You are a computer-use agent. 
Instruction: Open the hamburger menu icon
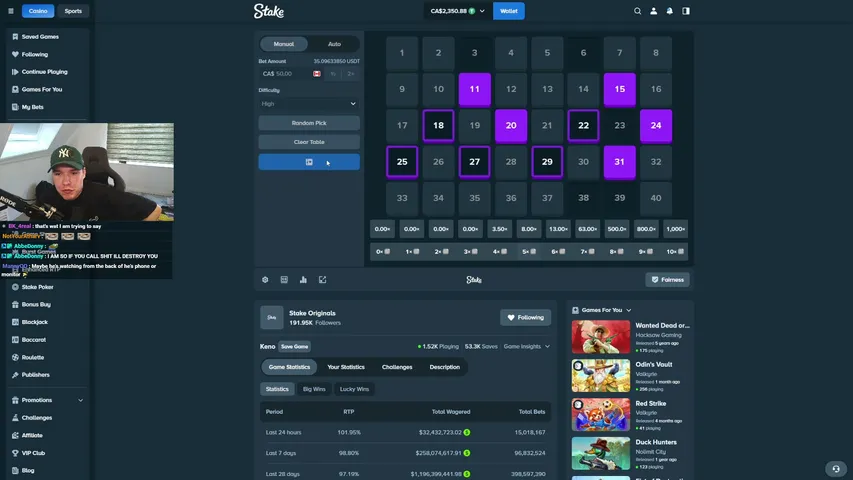[11, 11]
